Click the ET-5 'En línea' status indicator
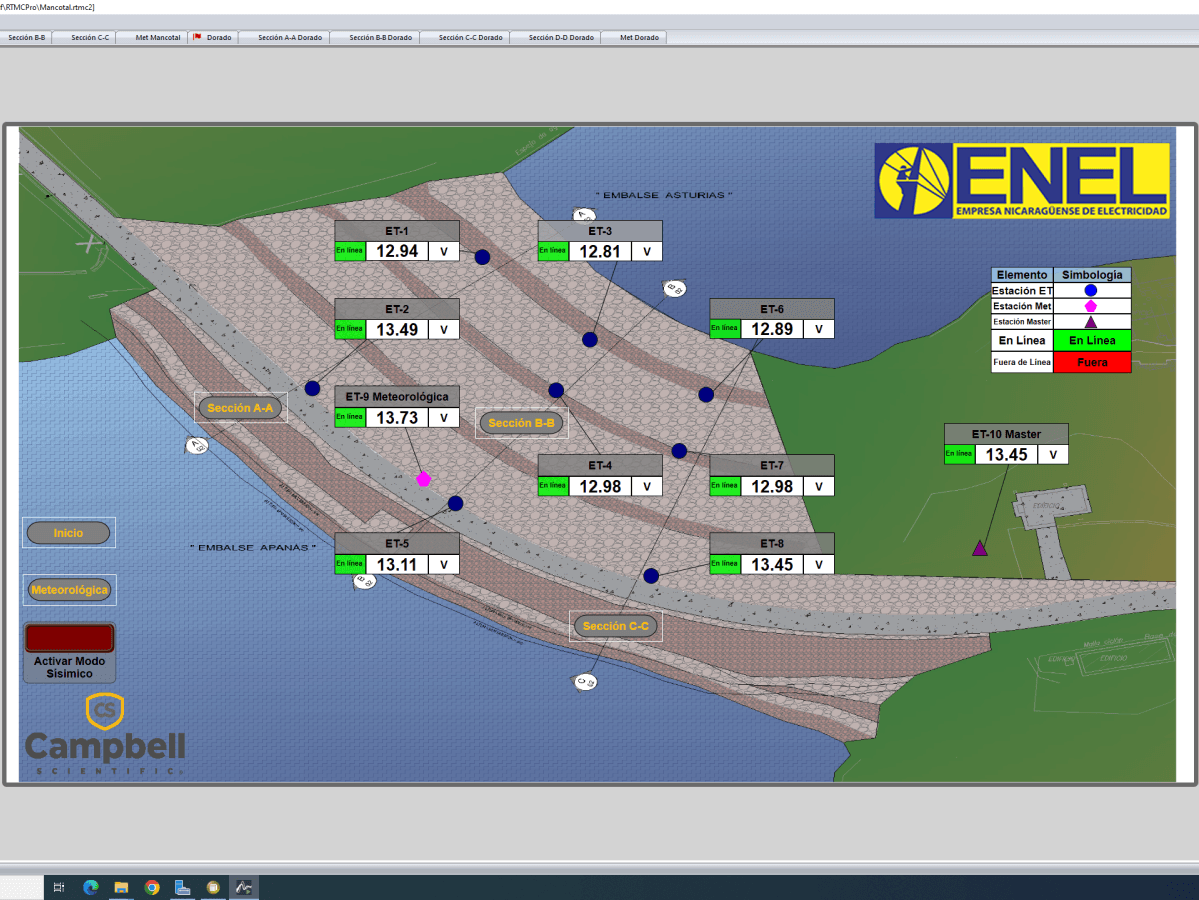 [349, 564]
